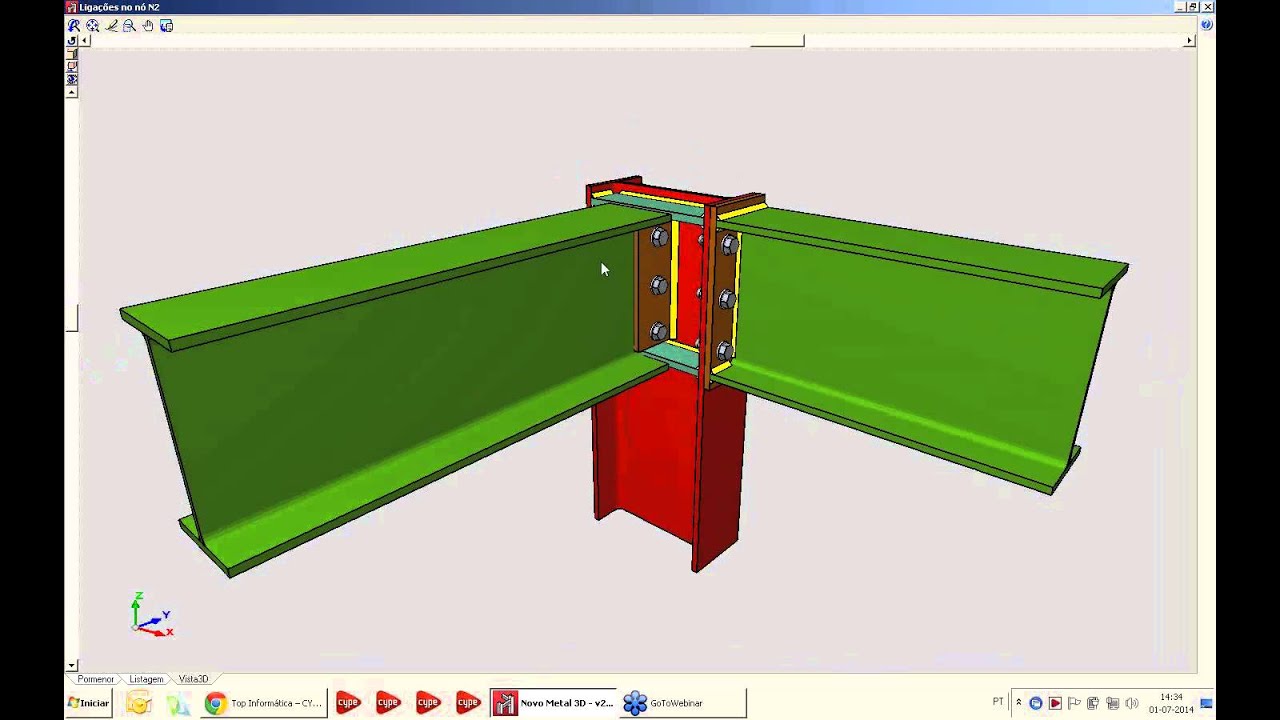Open the Top Informática Chrome taskbar button

click(x=264, y=703)
